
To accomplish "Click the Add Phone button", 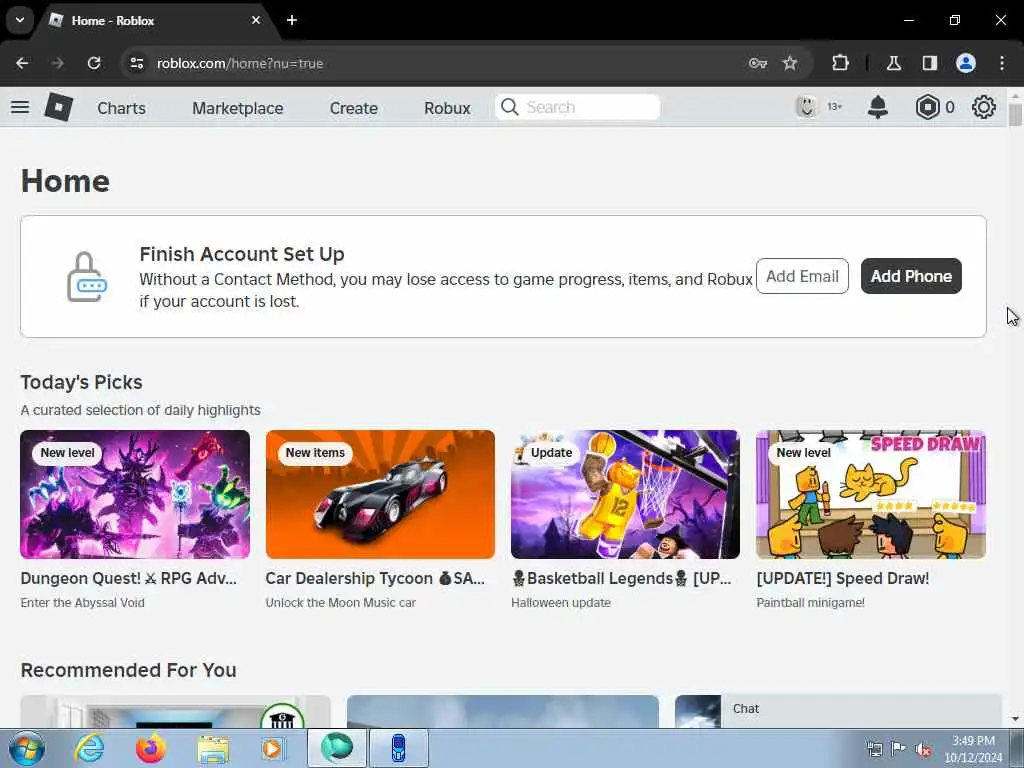I will [911, 276].
